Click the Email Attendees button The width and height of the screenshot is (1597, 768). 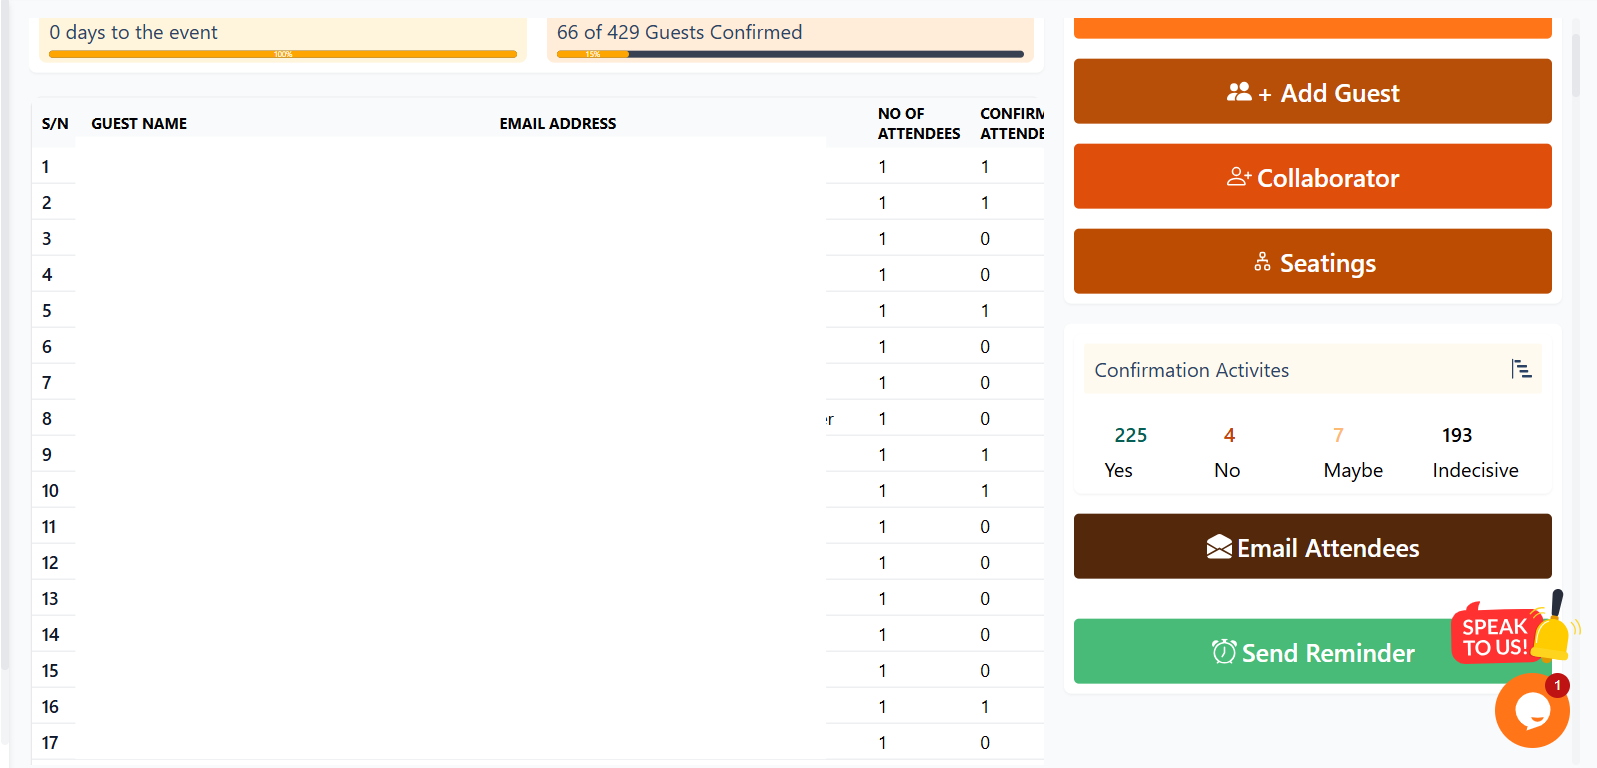click(1312, 546)
